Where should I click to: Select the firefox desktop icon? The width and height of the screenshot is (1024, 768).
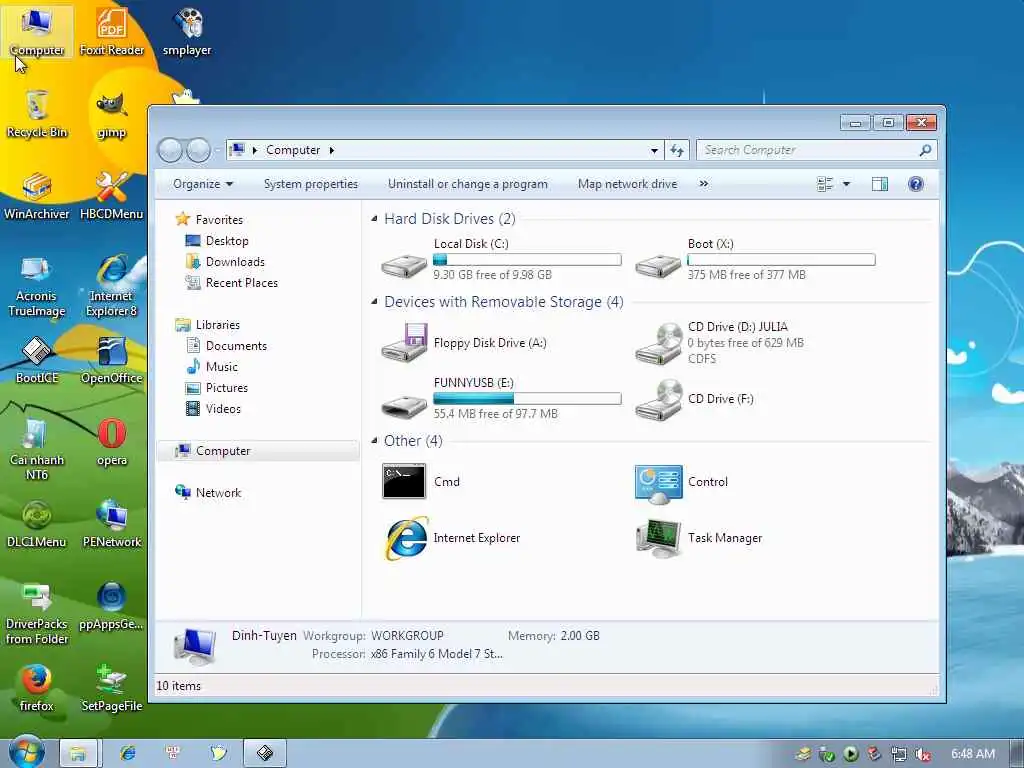(x=37, y=688)
